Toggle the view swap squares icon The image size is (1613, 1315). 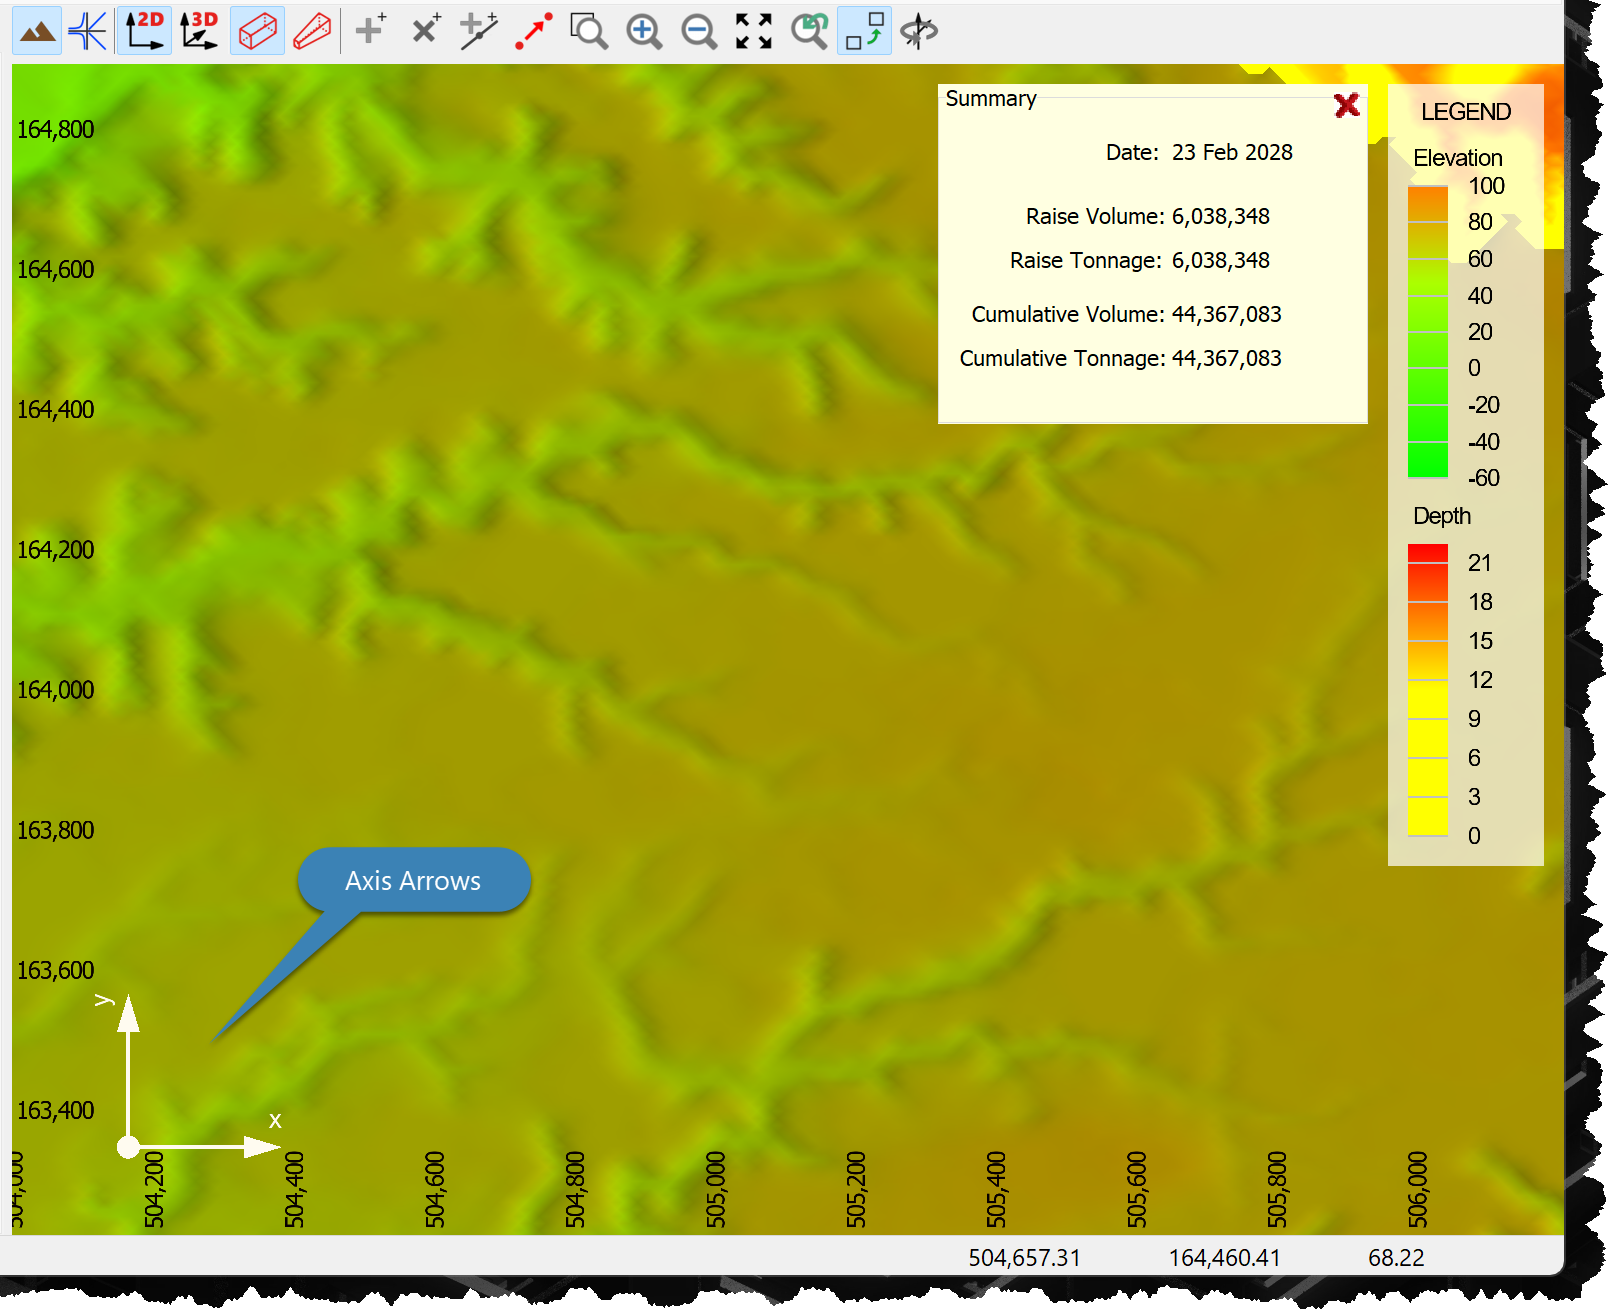coord(864,31)
